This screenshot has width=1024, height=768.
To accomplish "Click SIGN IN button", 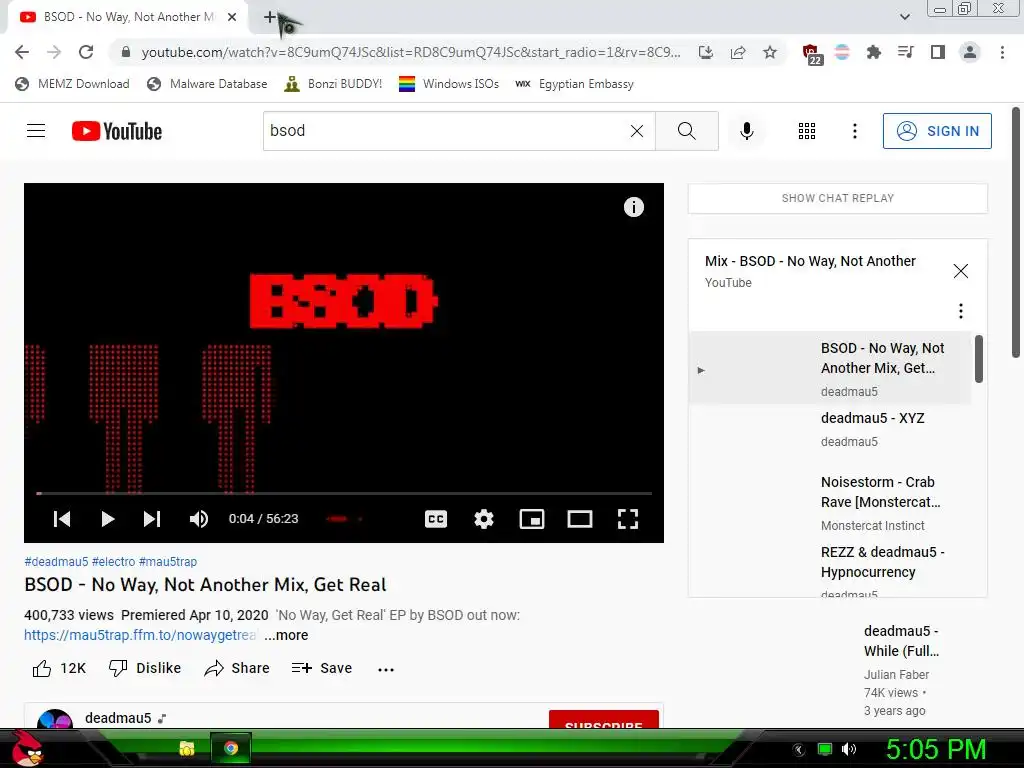I will (937, 131).
